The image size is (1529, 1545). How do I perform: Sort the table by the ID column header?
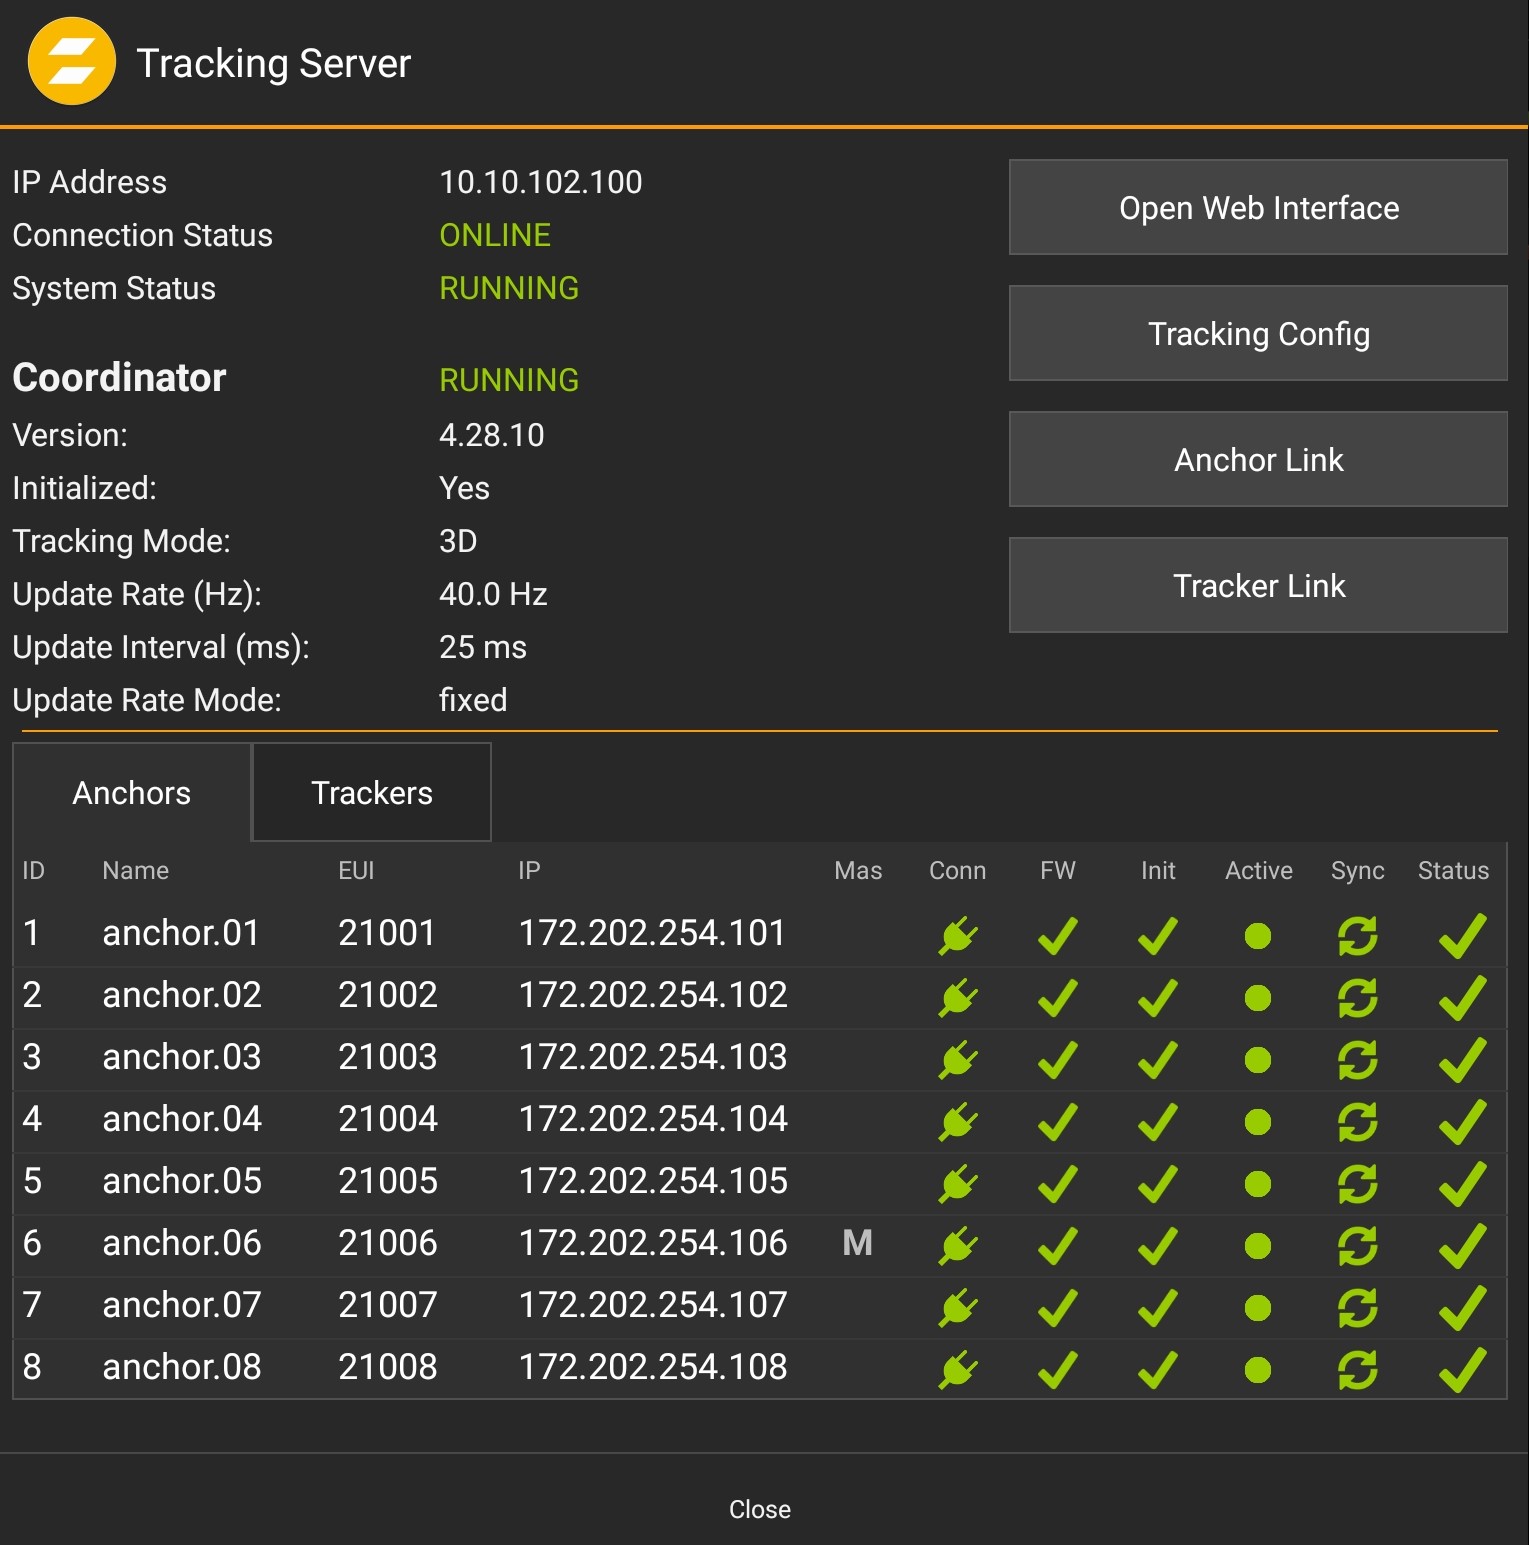click(x=32, y=871)
